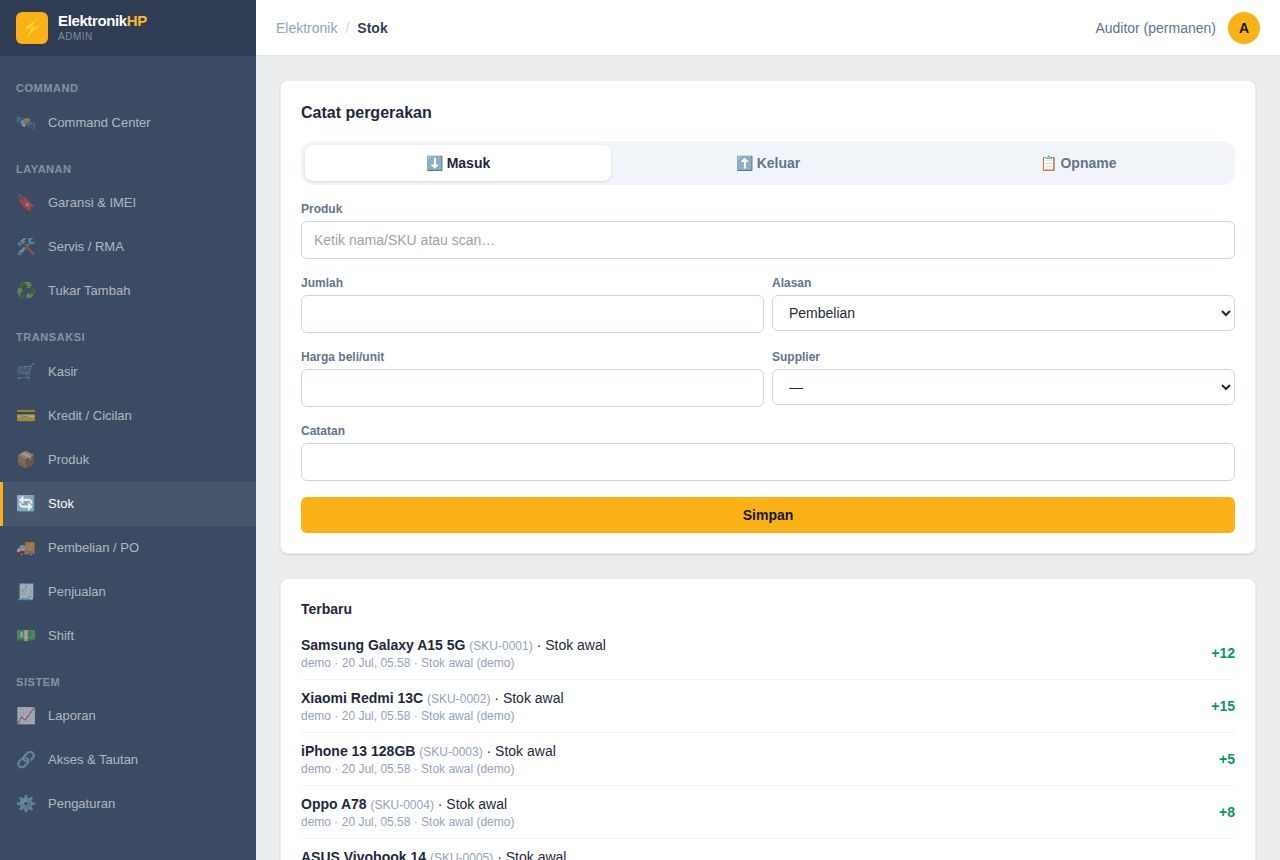Click the SKU-0001 code text
Image resolution: width=1280 pixels, height=860 pixels.
(501, 646)
